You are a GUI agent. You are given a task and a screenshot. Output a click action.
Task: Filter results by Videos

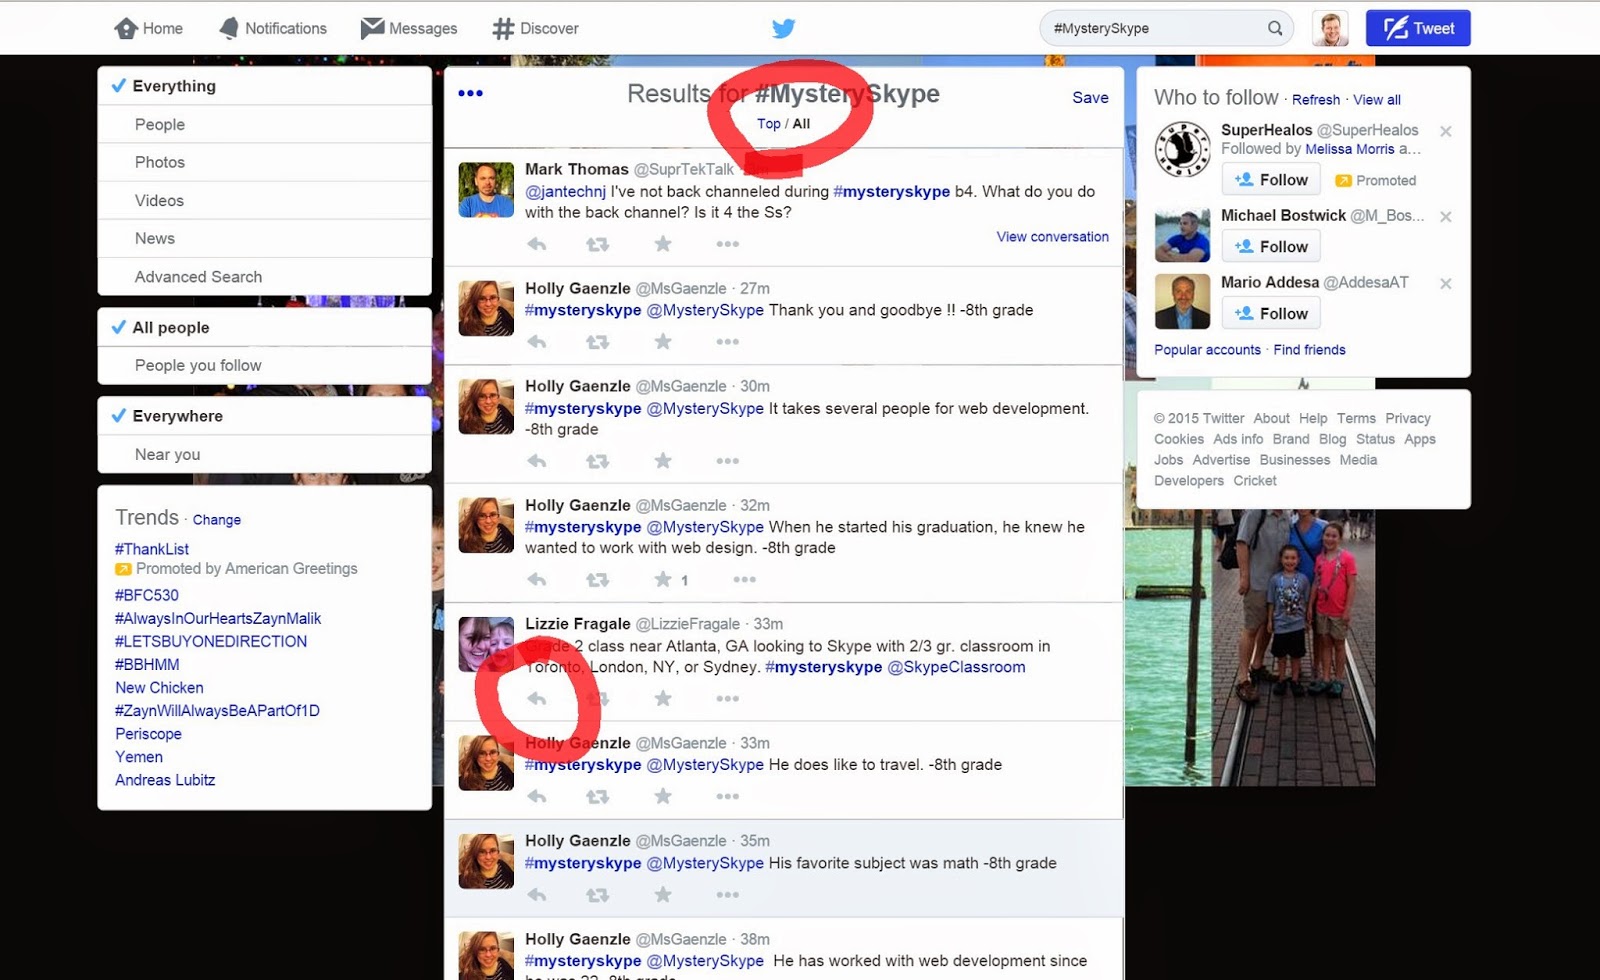[x=265, y=200]
